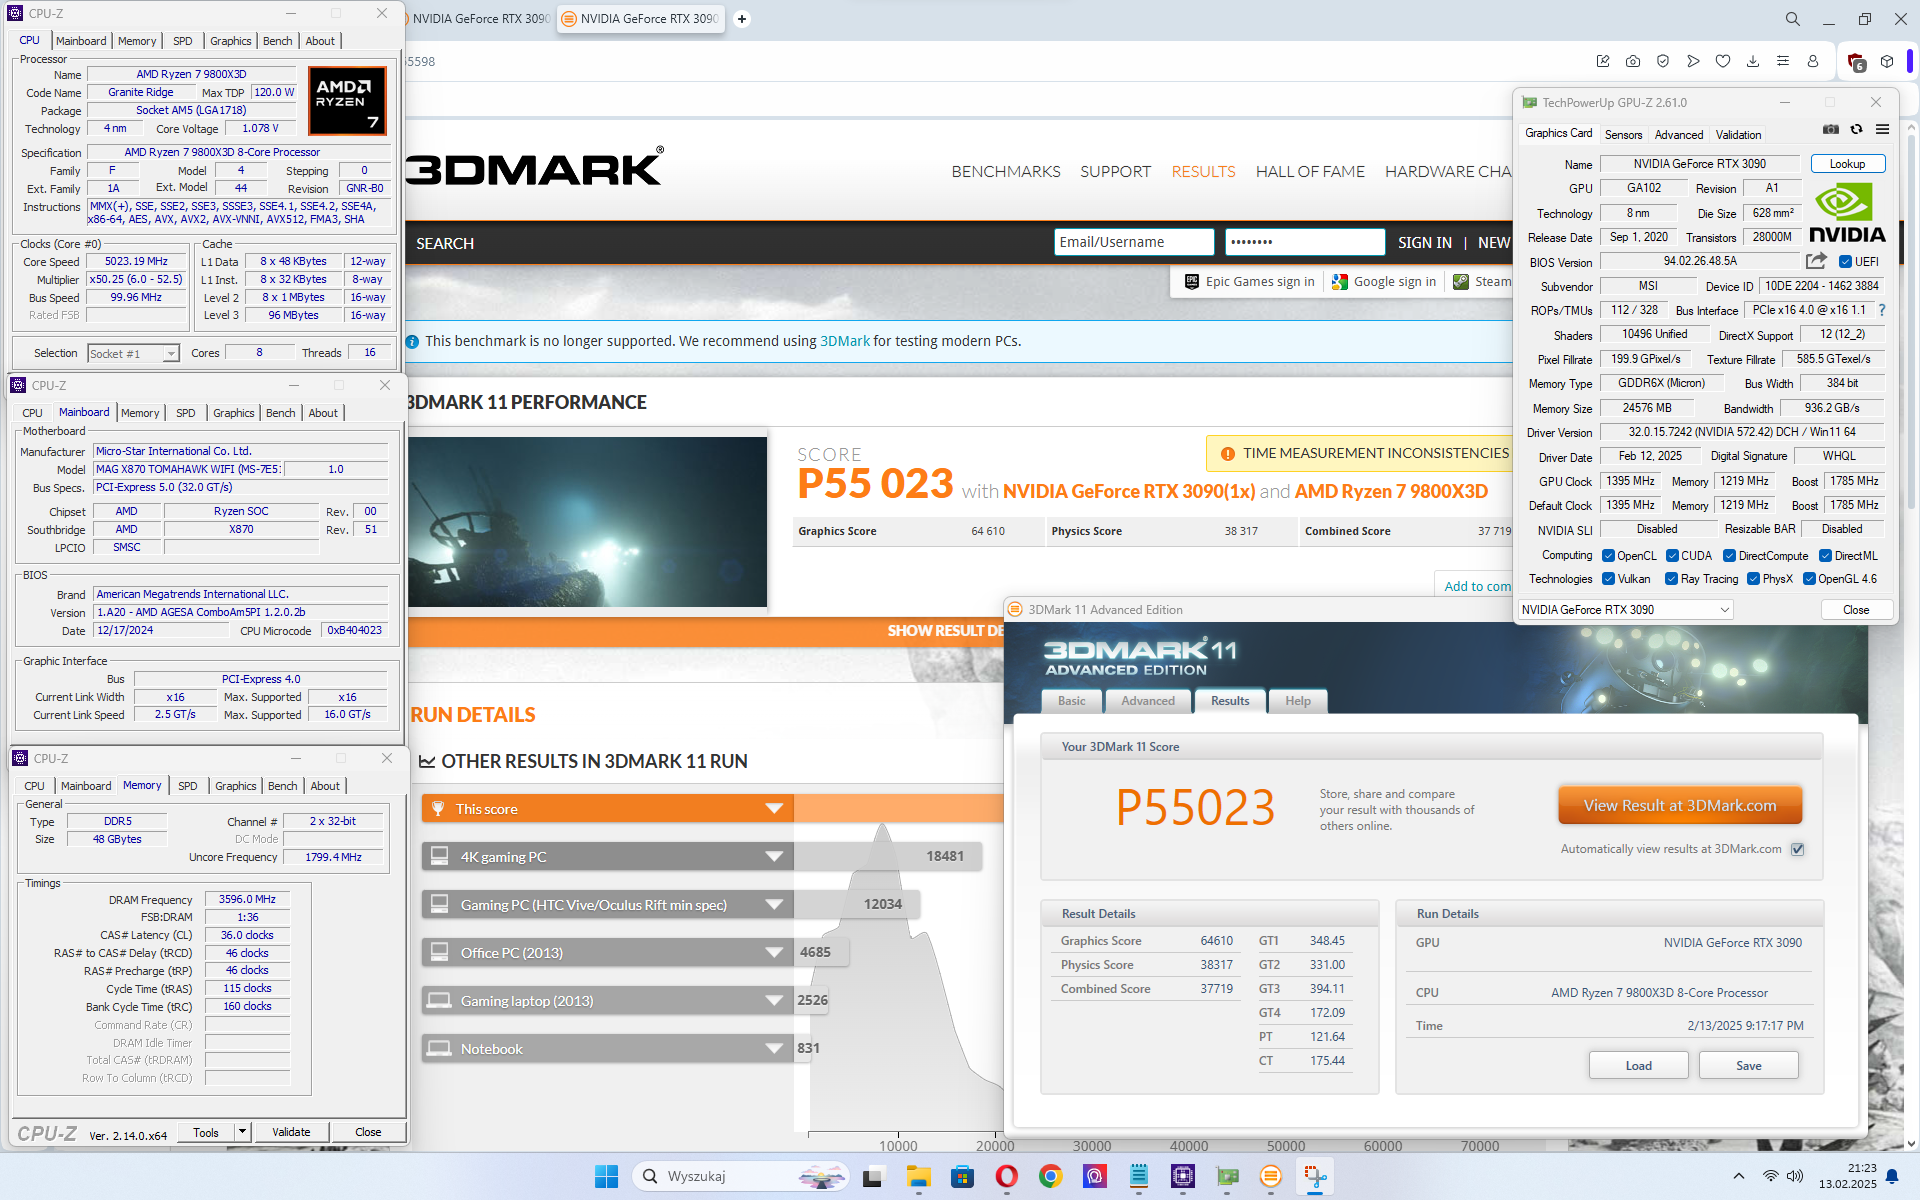Screen dimensions: 1920x1200
Task: Click Epic Games sign in button
Action: coord(1249,282)
